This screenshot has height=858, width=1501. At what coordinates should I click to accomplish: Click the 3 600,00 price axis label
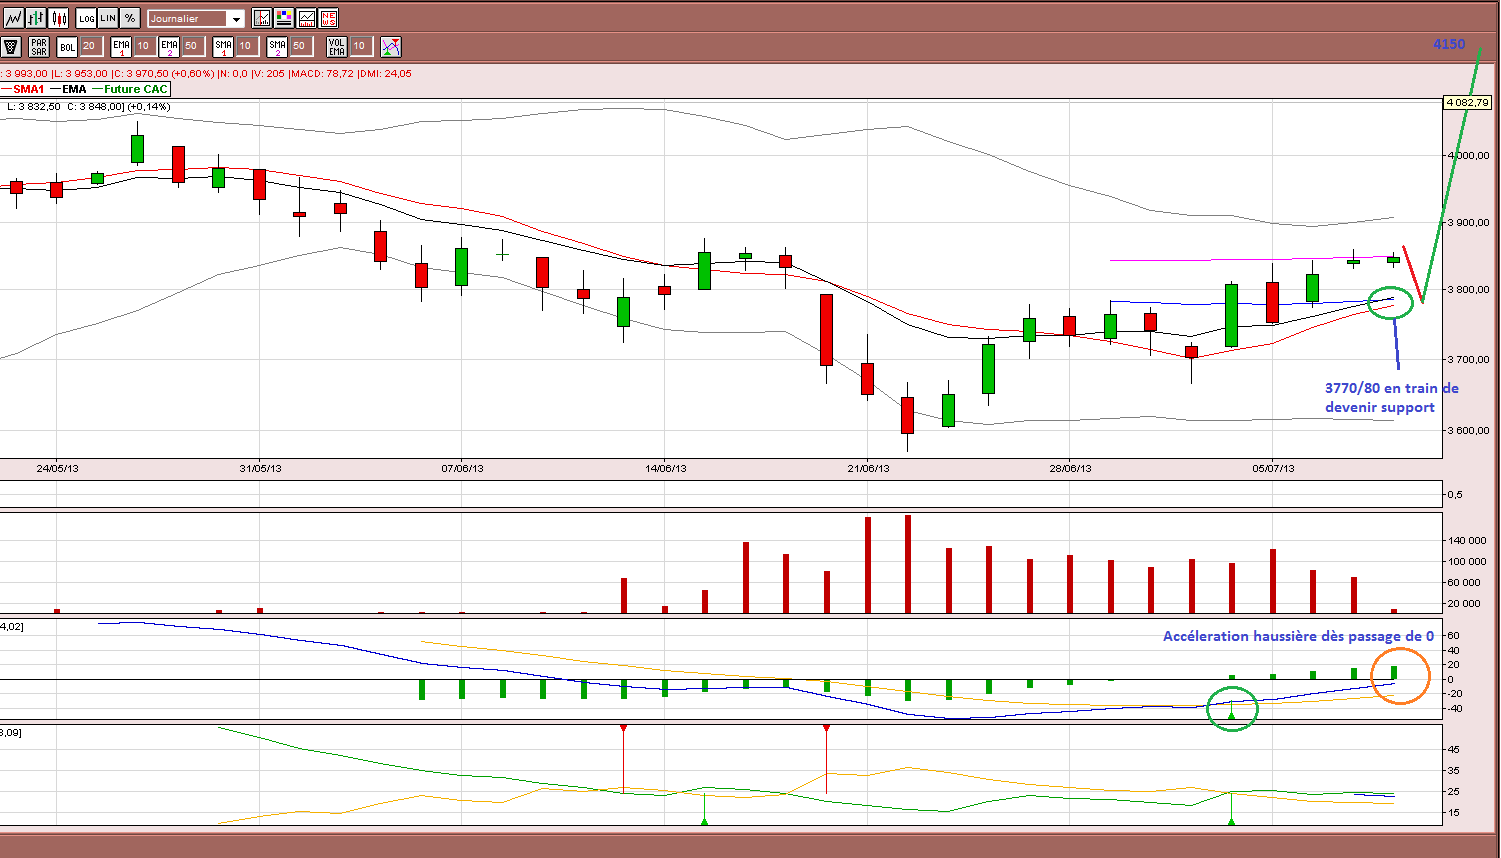pos(1470,430)
